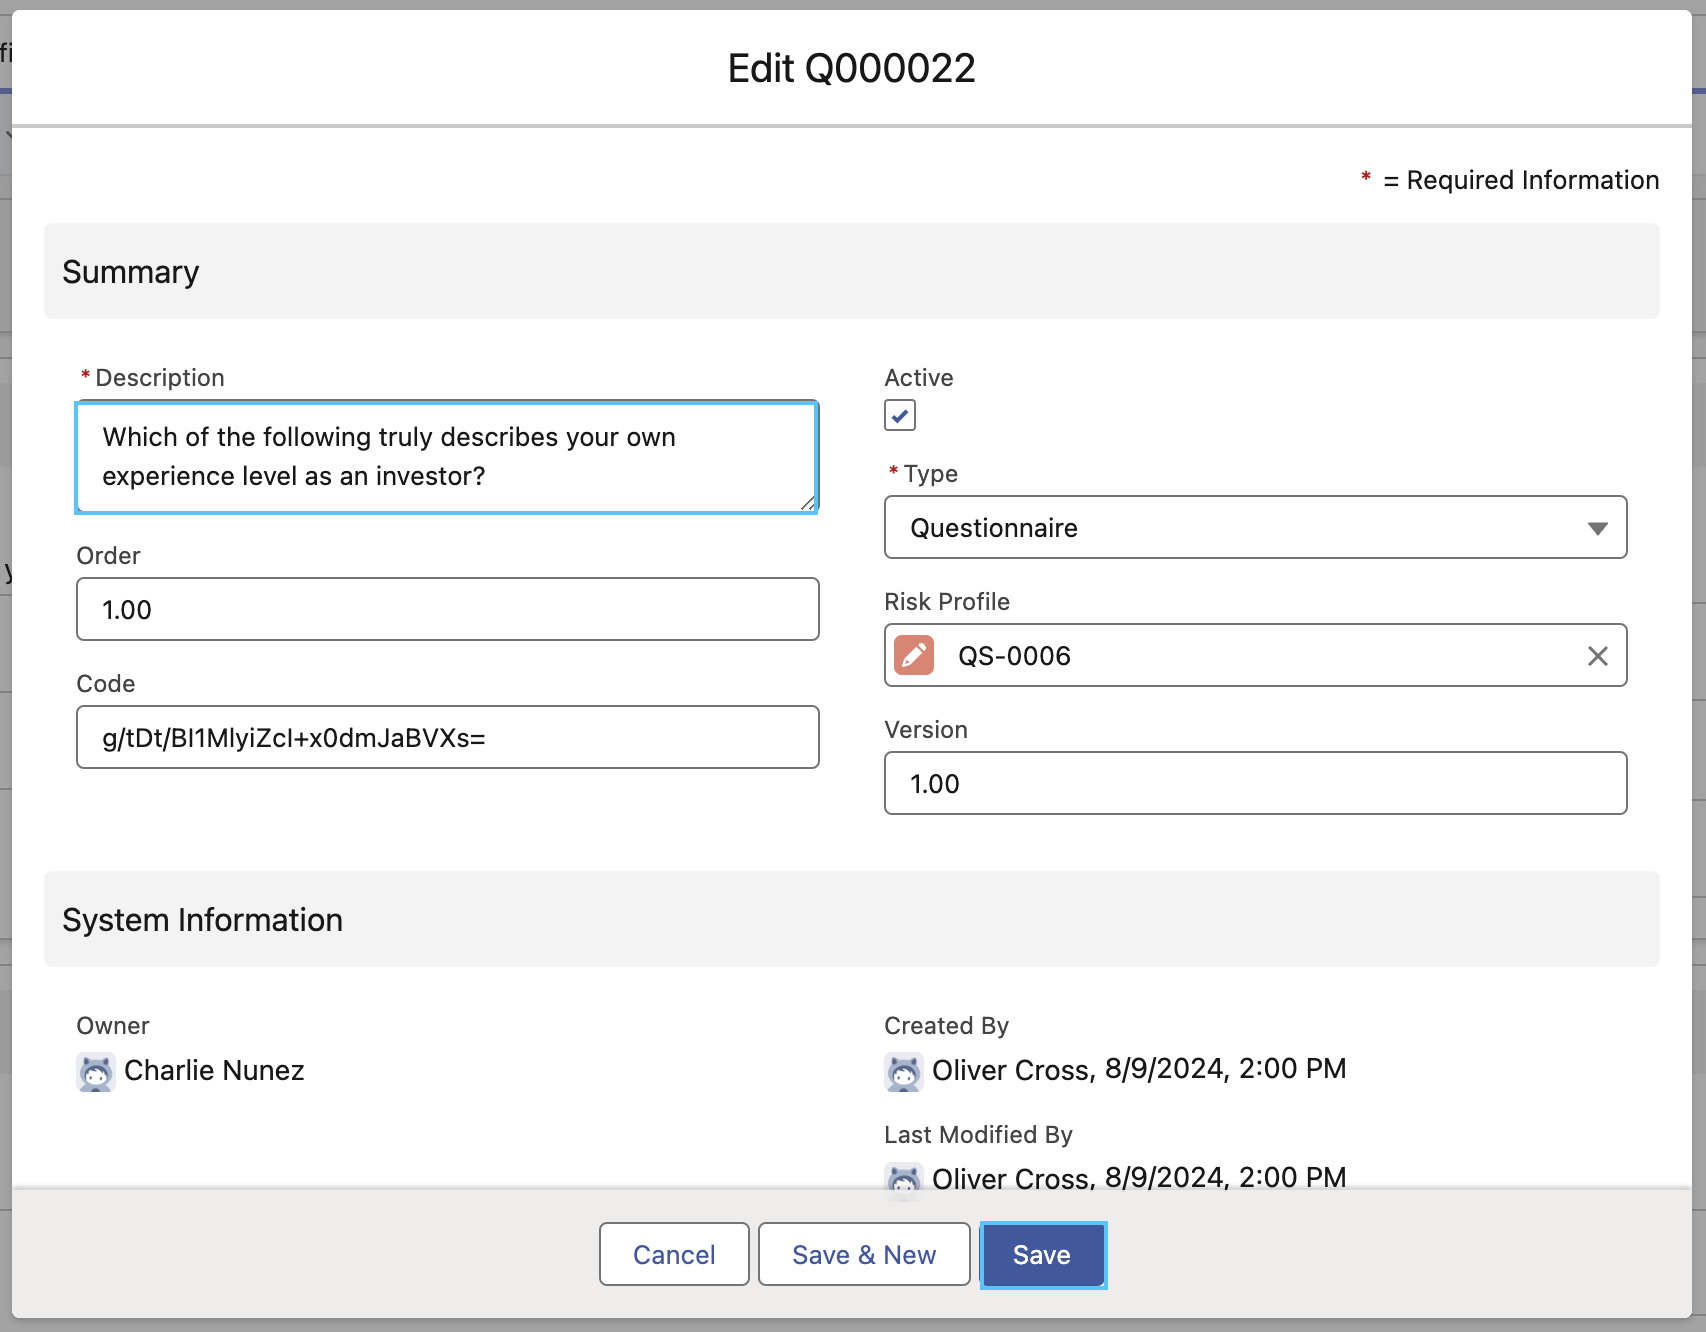Viewport: 1706px width, 1332px height.
Task: Click the Version field showing 1.00
Action: coord(1256,783)
